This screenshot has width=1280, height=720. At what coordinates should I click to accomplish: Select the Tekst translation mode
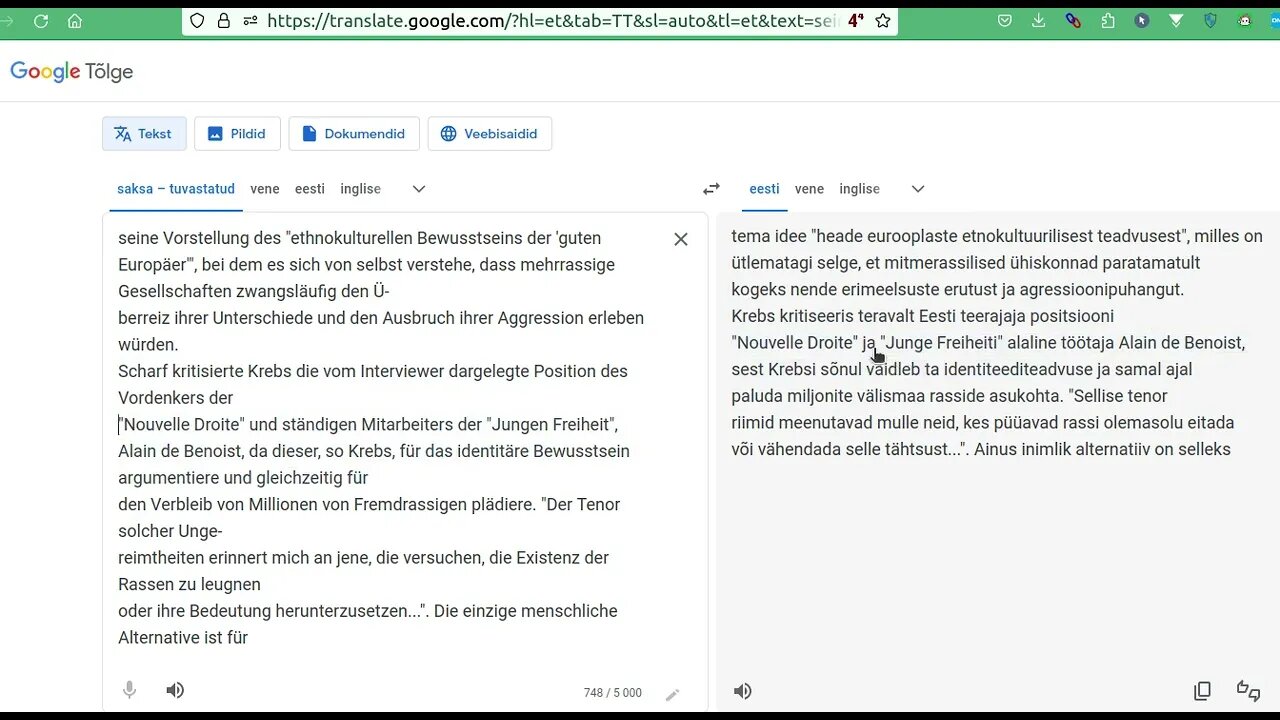[x=144, y=133]
